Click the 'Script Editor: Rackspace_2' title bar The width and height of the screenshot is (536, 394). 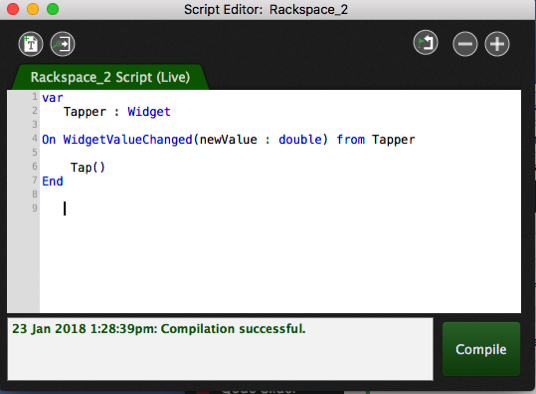[x=266, y=10]
